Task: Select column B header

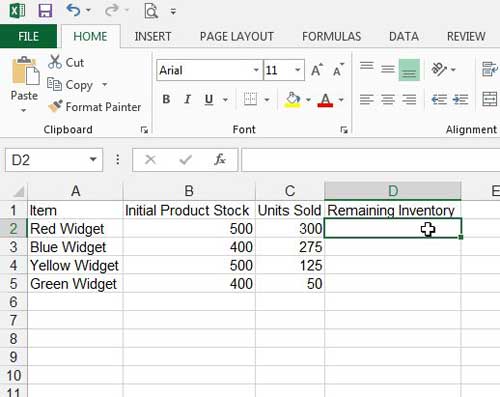Action: [x=189, y=191]
